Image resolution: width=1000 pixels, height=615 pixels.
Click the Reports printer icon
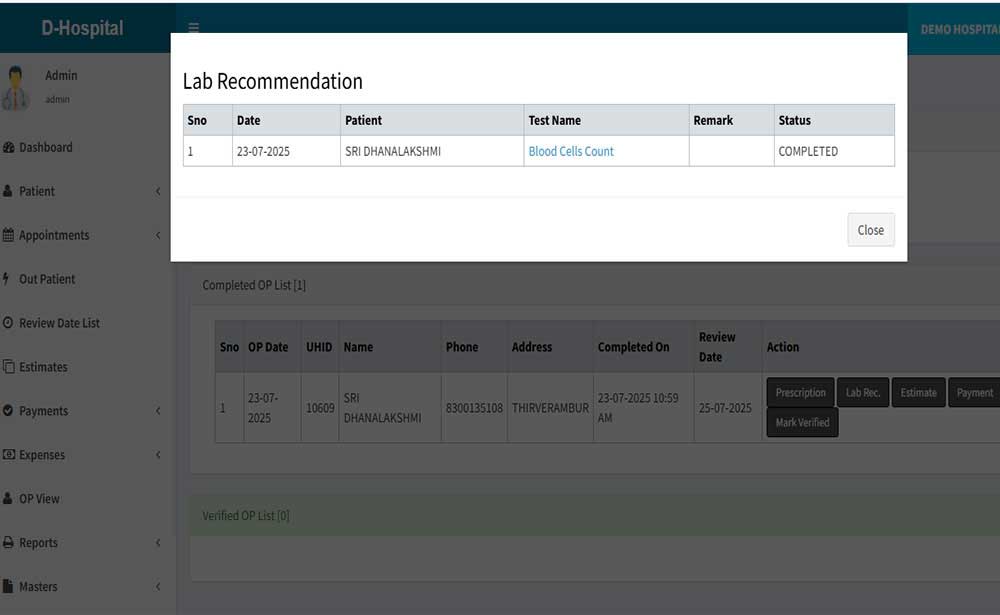click(x=9, y=543)
